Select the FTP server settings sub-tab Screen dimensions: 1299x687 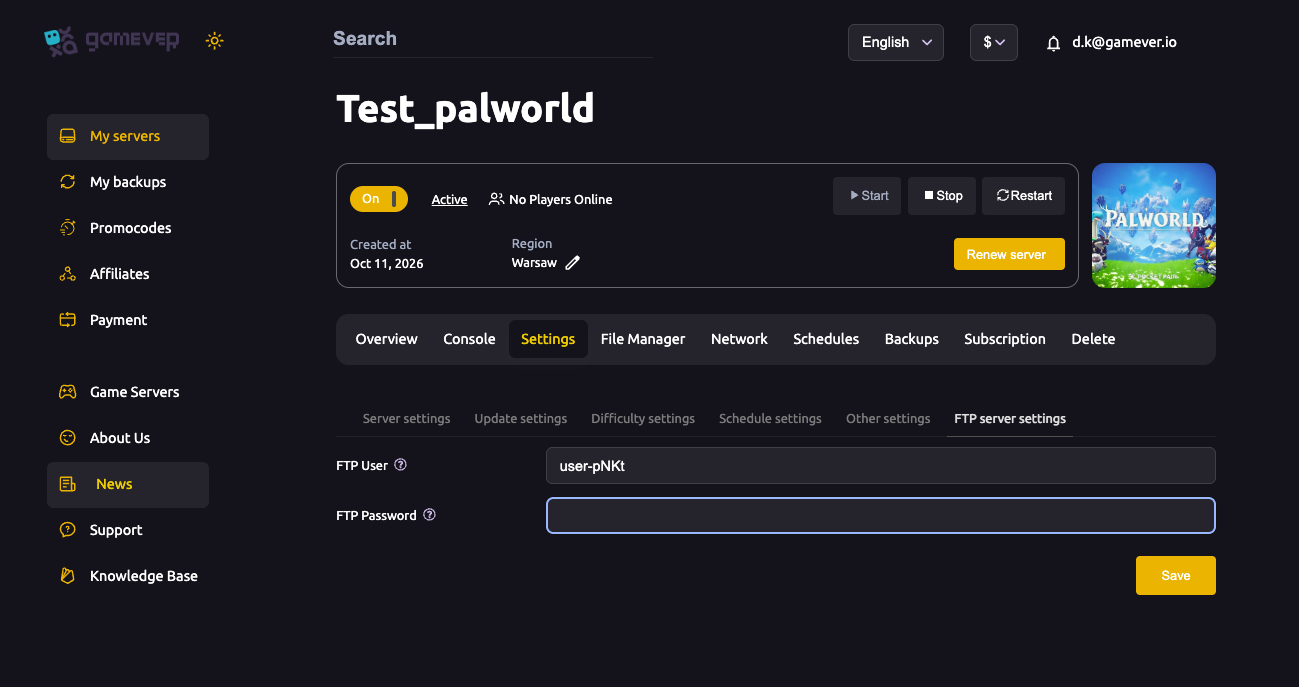(1010, 418)
